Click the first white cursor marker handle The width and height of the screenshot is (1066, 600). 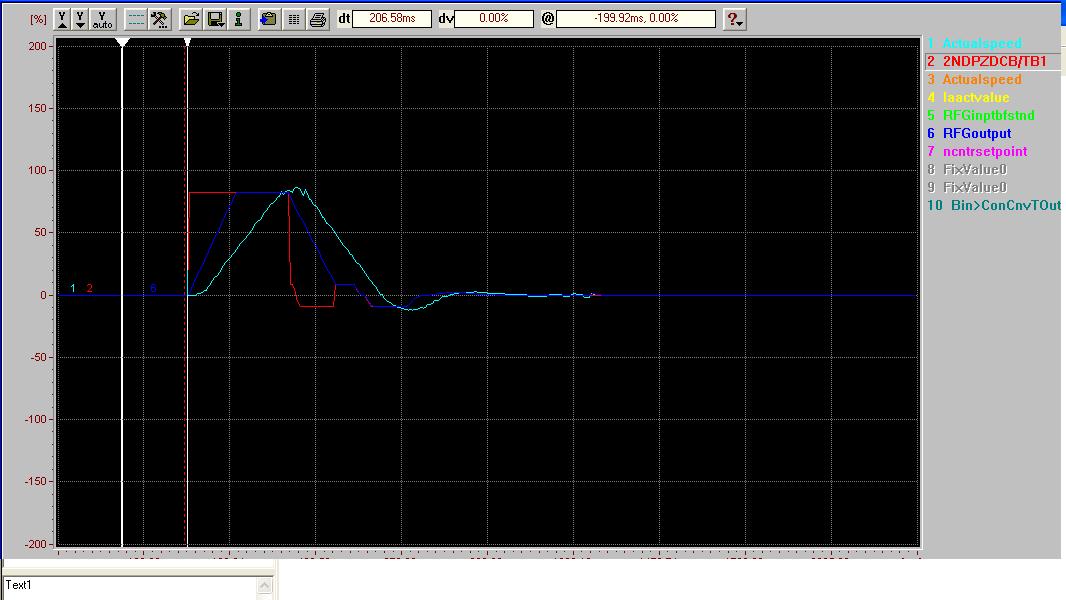(x=122, y=43)
